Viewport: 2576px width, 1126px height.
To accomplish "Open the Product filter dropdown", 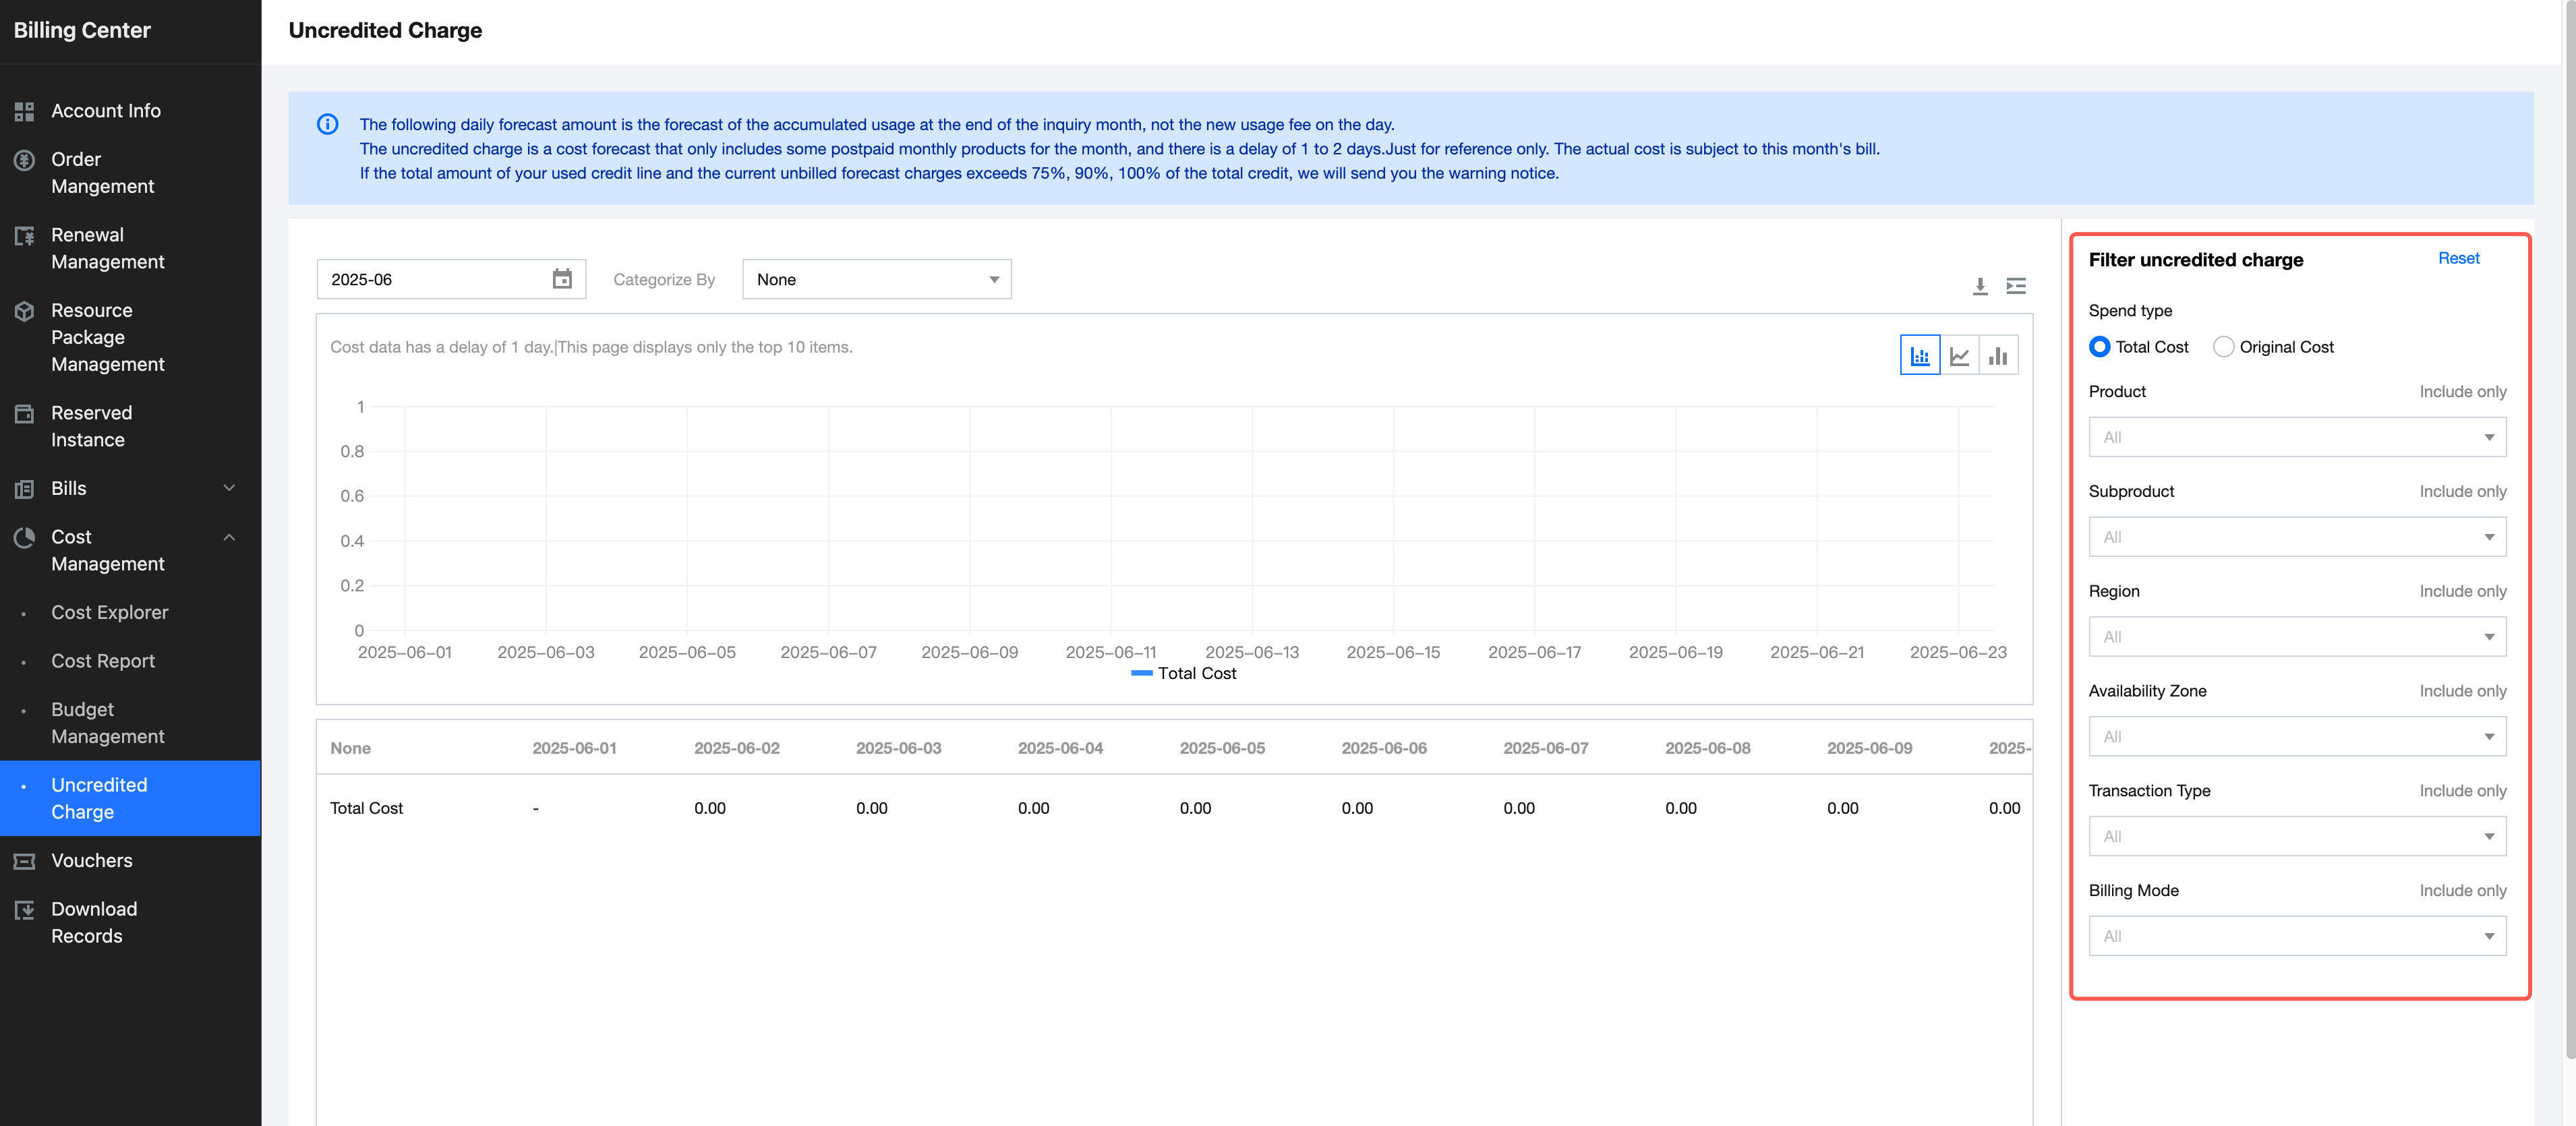I will point(2296,438).
